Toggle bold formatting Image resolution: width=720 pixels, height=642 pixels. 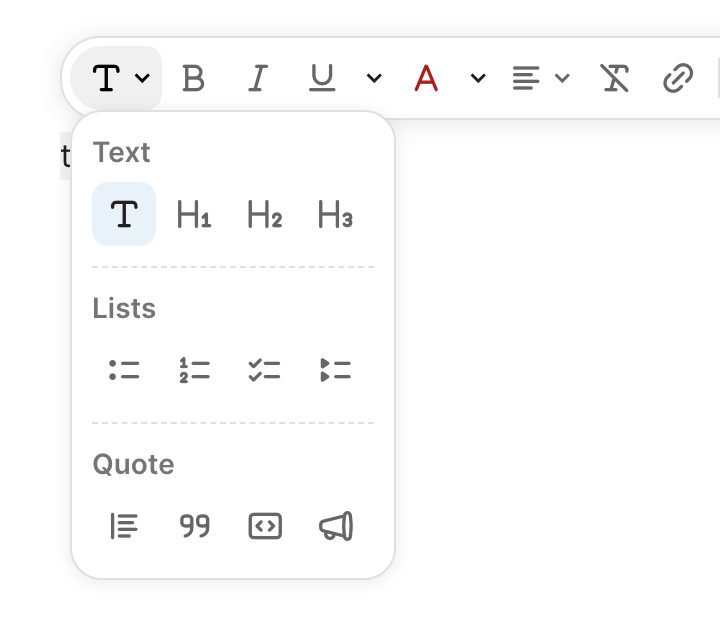coord(193,78)
